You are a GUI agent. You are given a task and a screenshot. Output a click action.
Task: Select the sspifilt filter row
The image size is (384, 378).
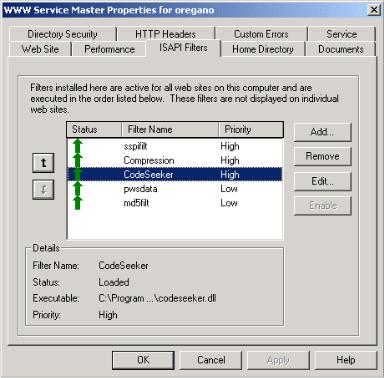tap(175, 146)
